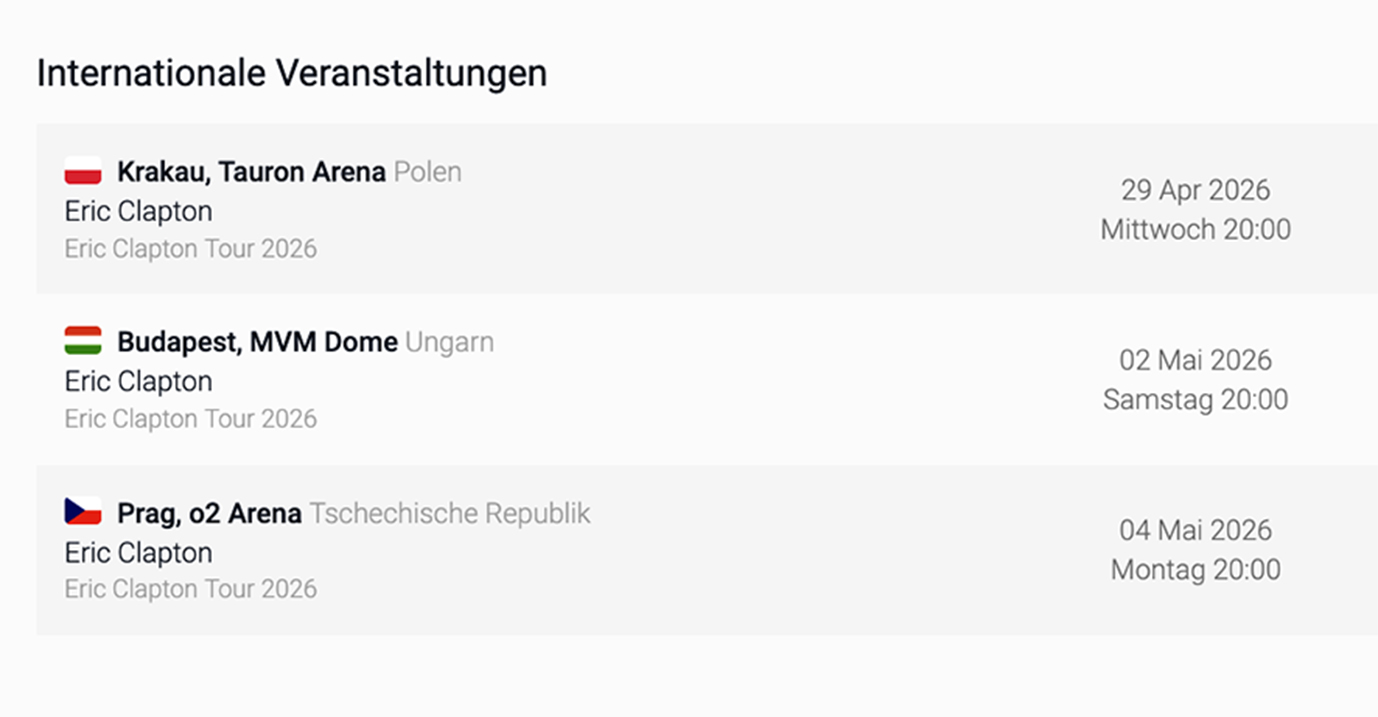
Task: Click Montag 20:00 time text
Action: point(1195,569)
